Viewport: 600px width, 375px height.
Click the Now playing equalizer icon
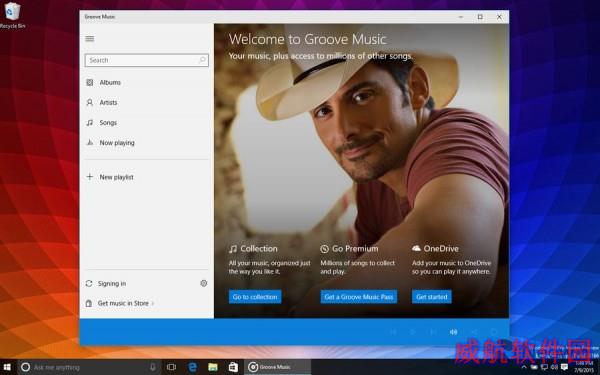[x=90, y=142]
